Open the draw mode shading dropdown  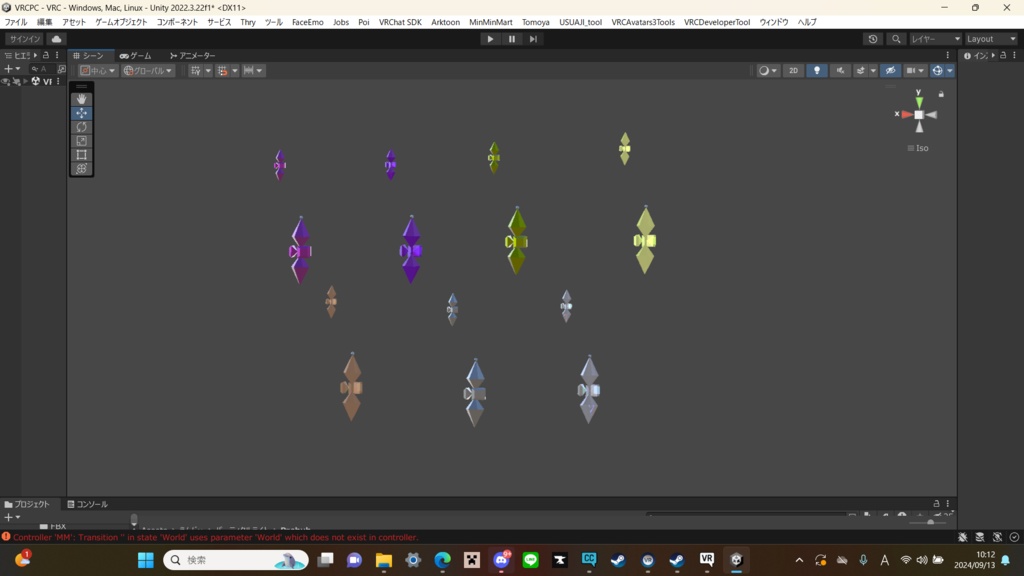pos(767,71)
